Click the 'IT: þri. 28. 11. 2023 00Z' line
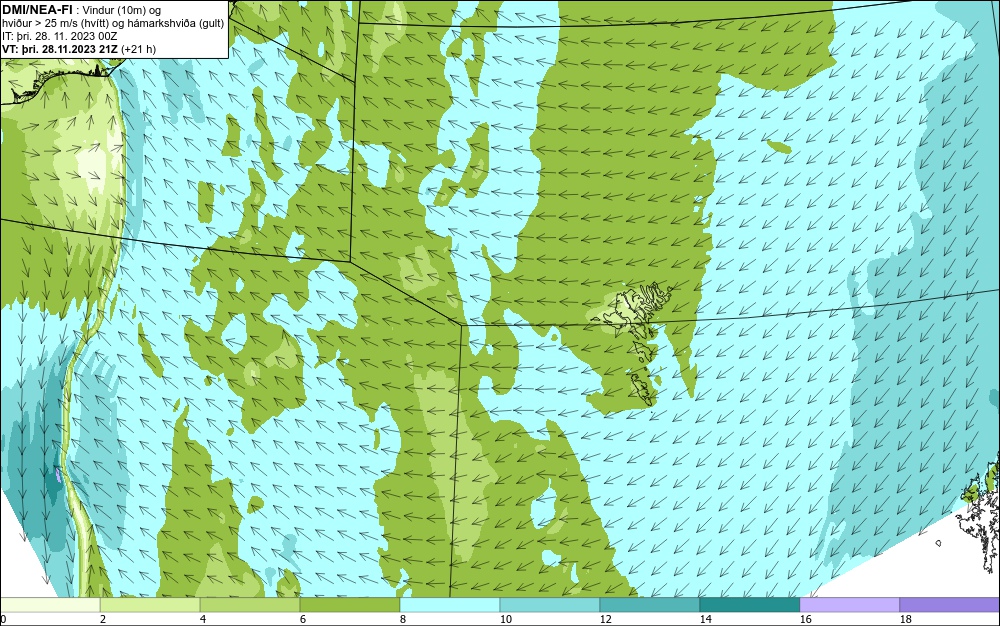Viewport: 1000px width, 626px height. click(59, 36)
